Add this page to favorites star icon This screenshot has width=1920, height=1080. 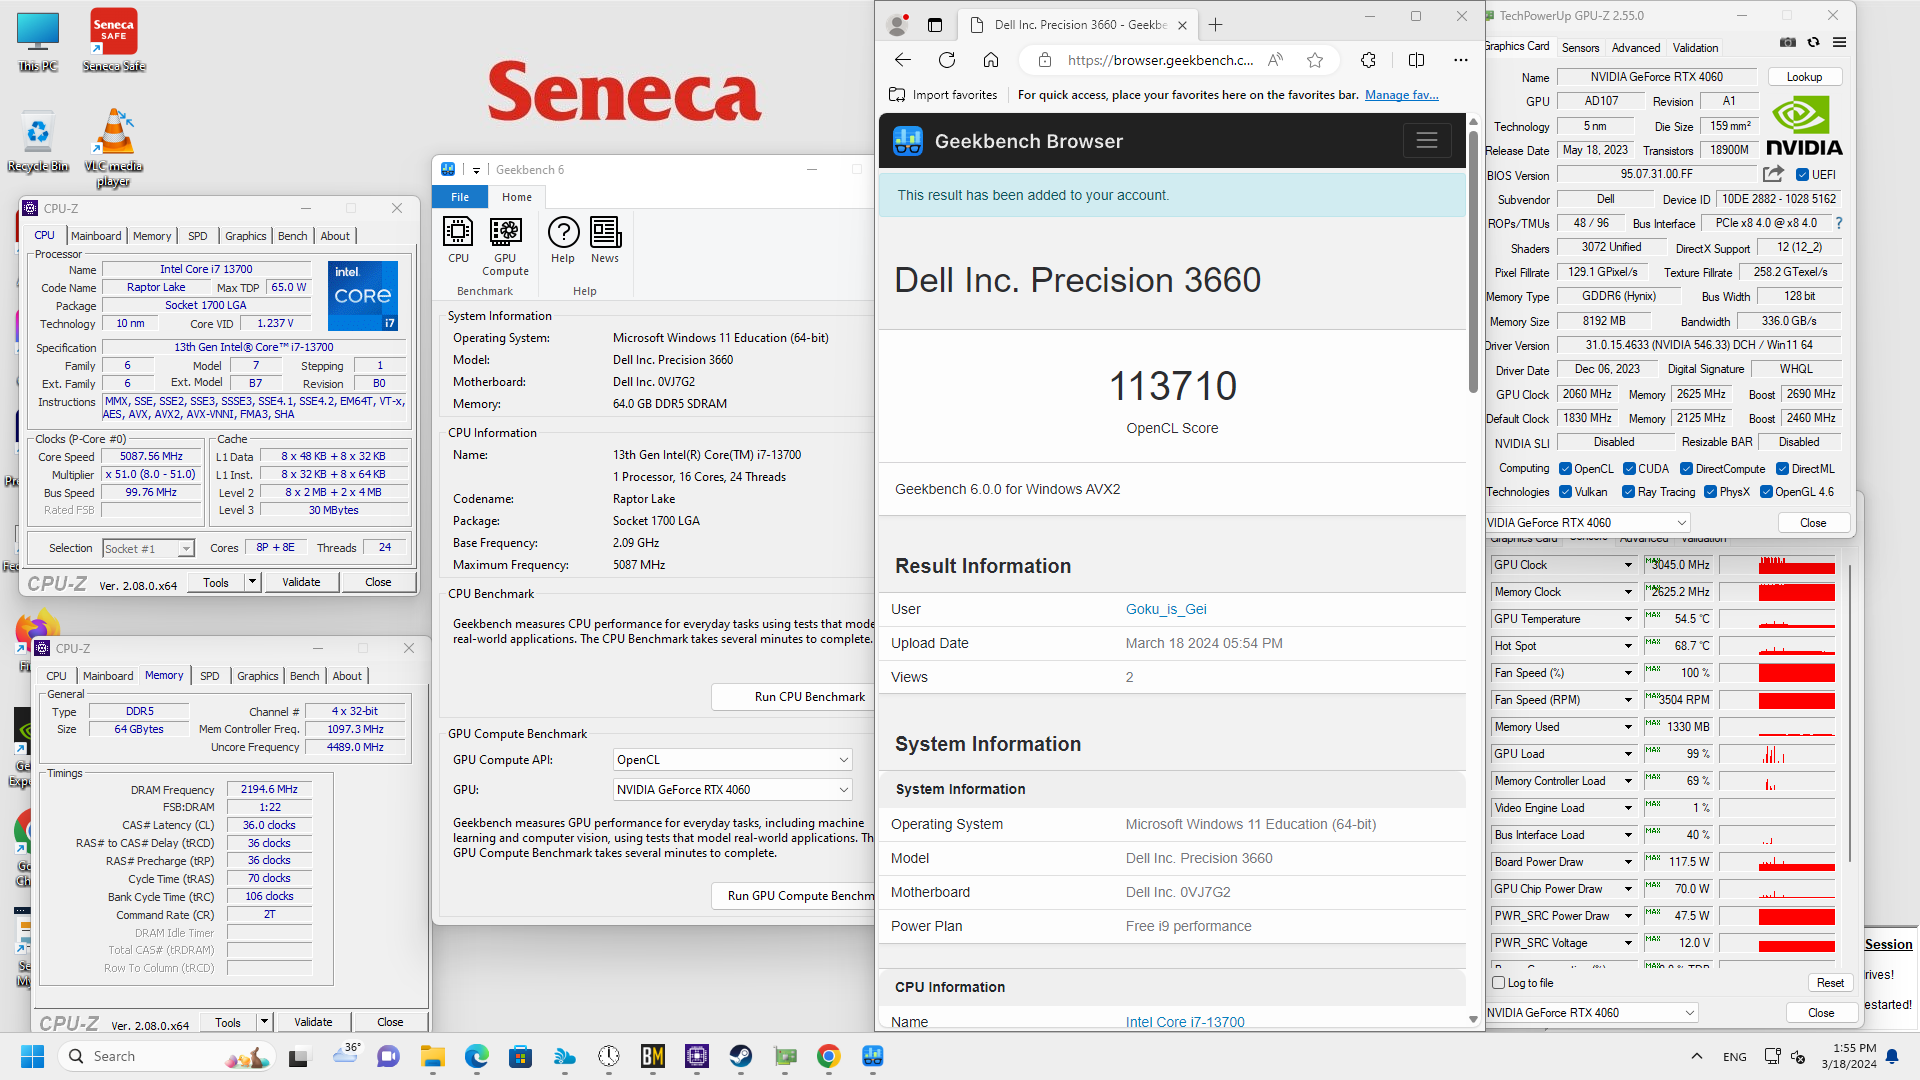1315,60
